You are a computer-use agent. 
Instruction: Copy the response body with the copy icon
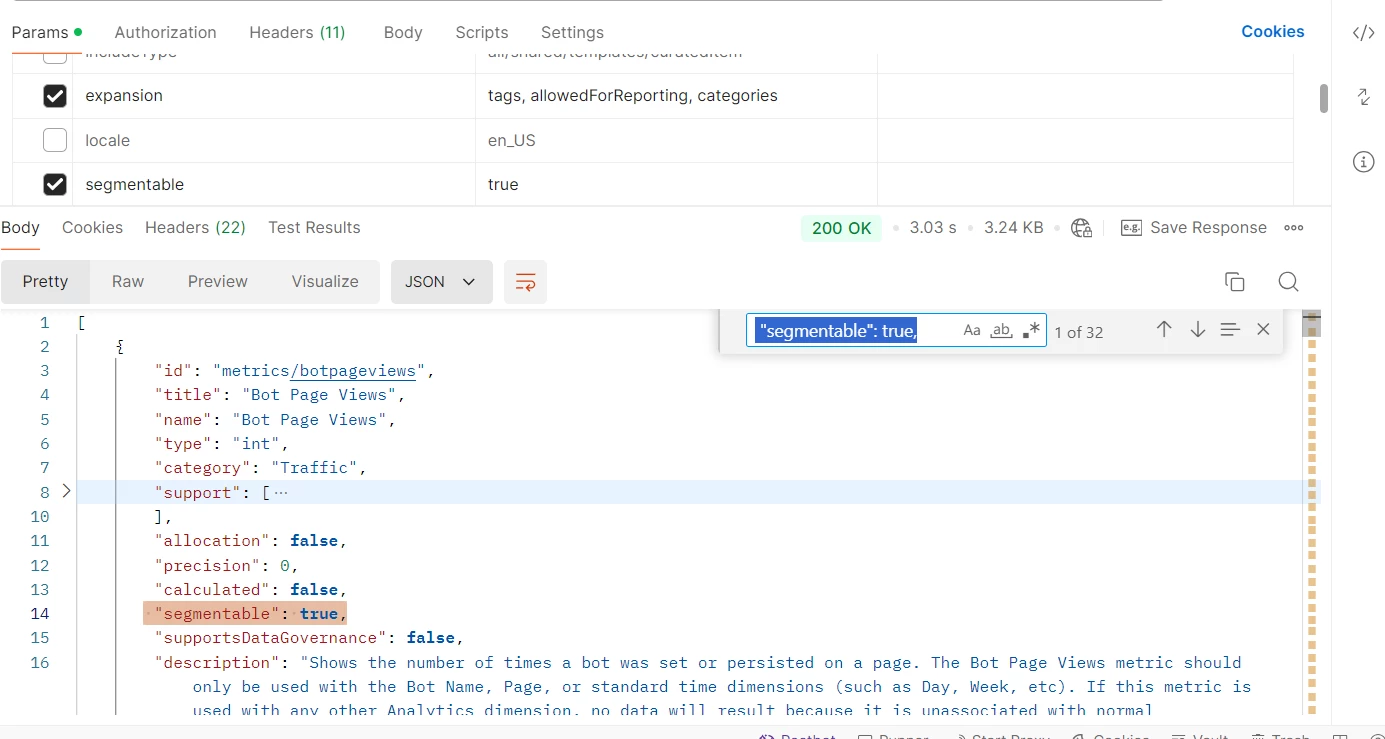[1235, 282]
